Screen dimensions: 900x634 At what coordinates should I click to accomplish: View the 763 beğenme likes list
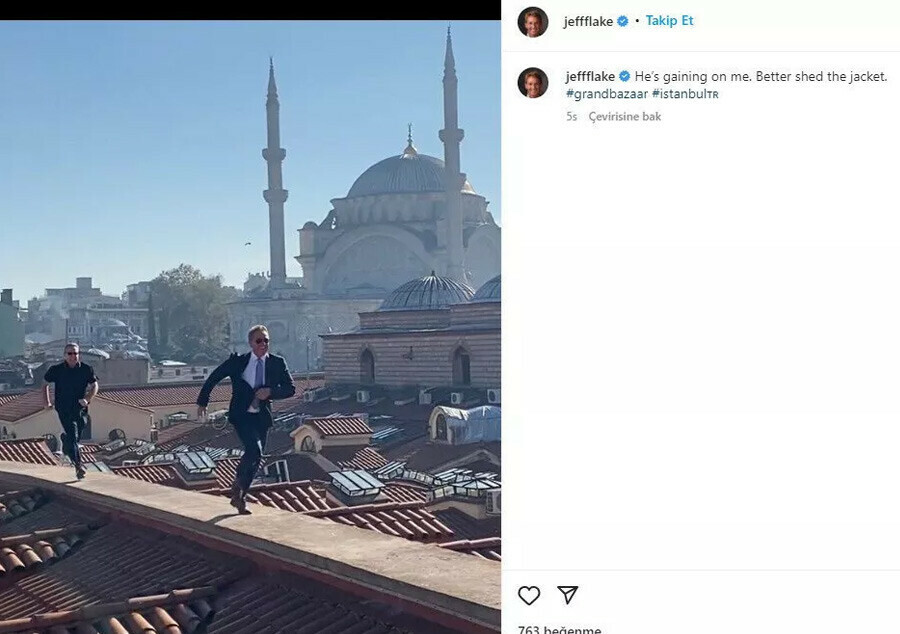click(548, 629)
